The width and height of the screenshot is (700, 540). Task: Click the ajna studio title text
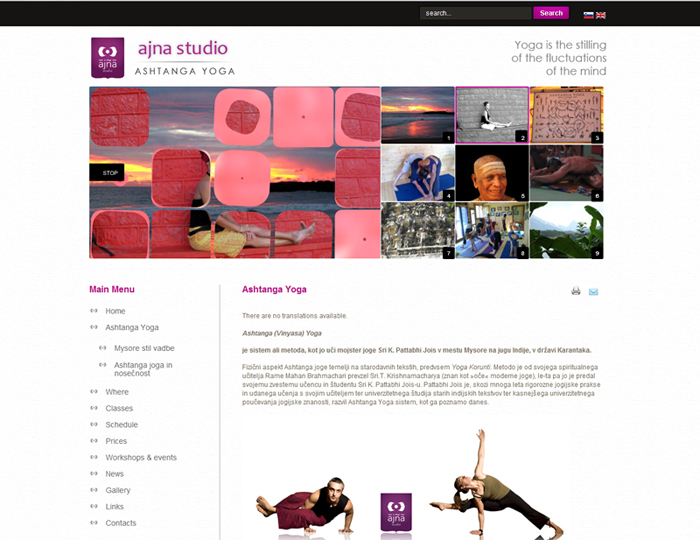coord(183,49)
